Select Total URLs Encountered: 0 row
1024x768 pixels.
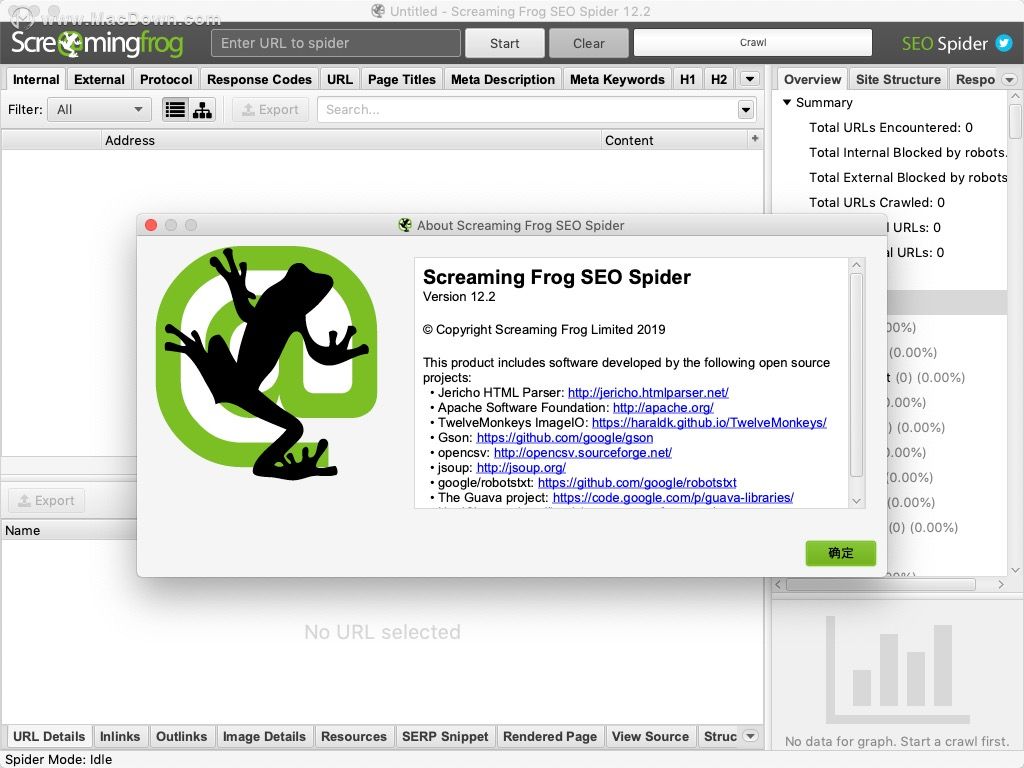(891, 127)
